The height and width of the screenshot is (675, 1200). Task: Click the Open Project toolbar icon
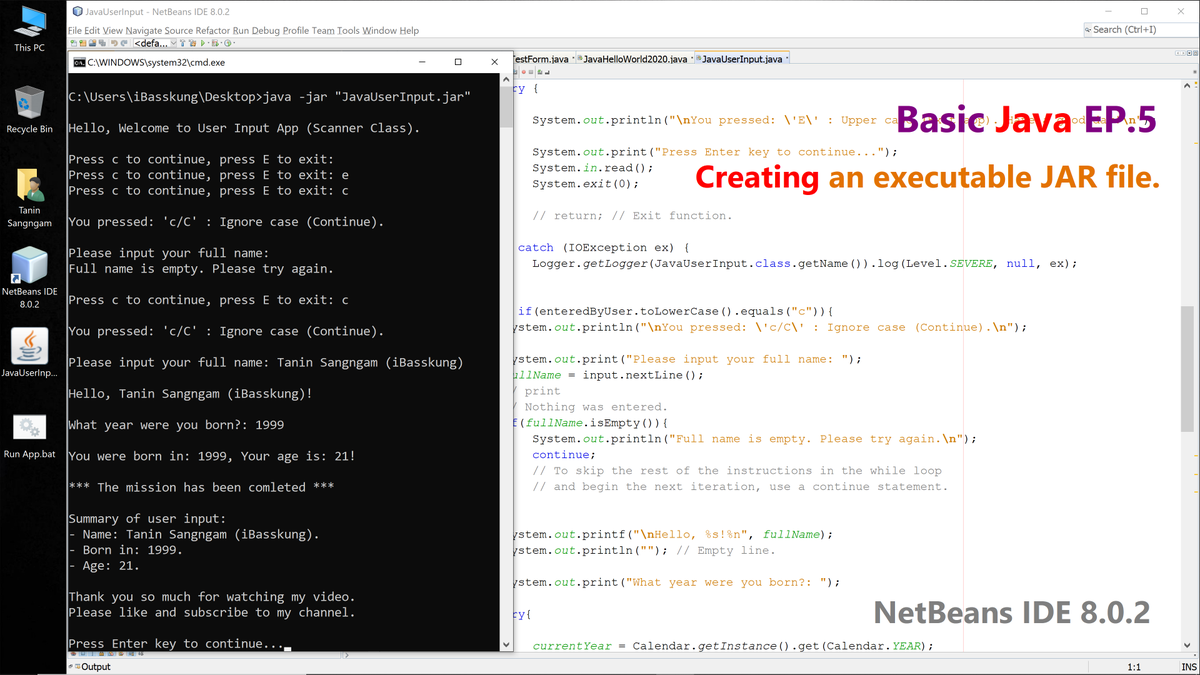coord(92,43)
